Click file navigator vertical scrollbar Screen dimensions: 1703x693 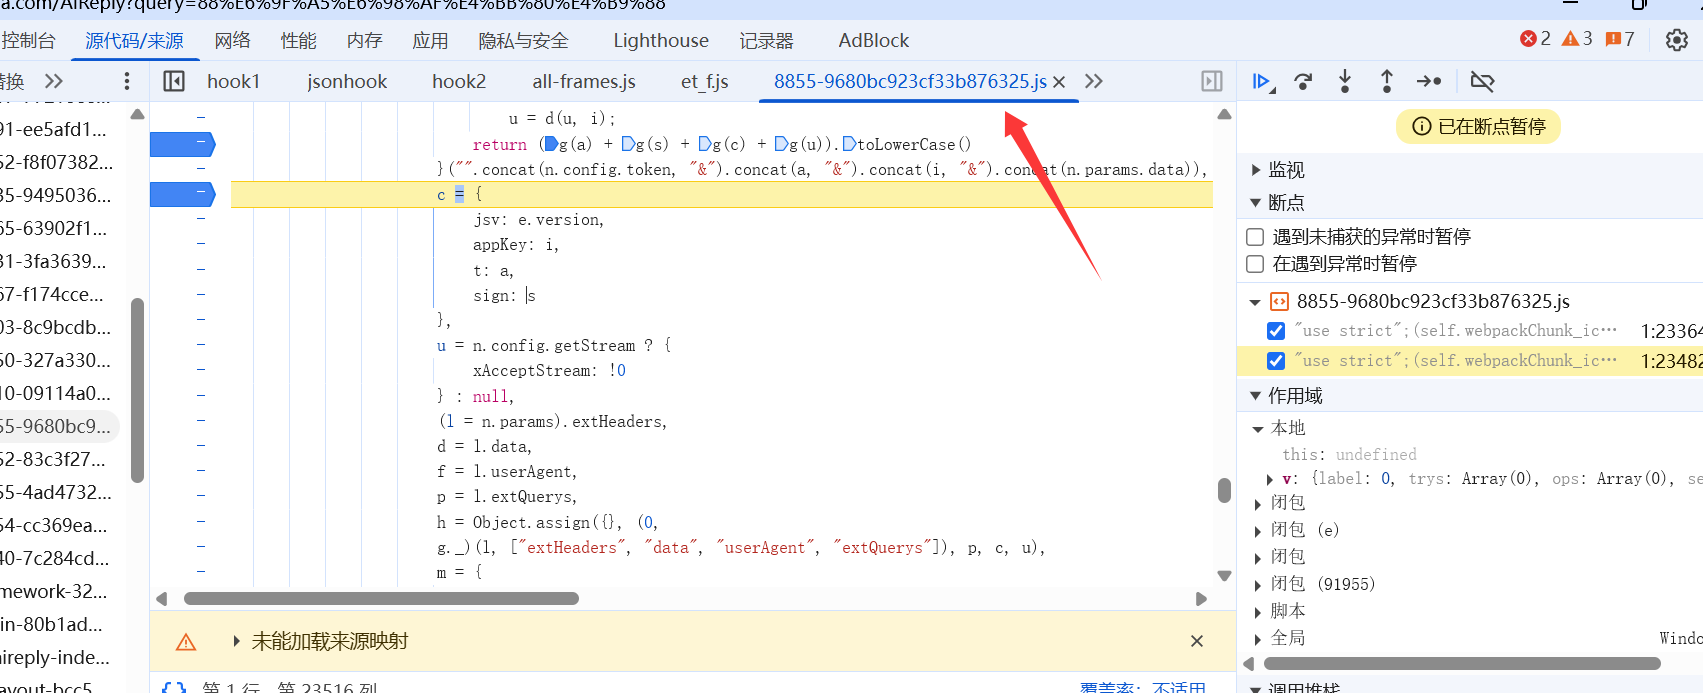pyautogui.click(x=137, y=390)
